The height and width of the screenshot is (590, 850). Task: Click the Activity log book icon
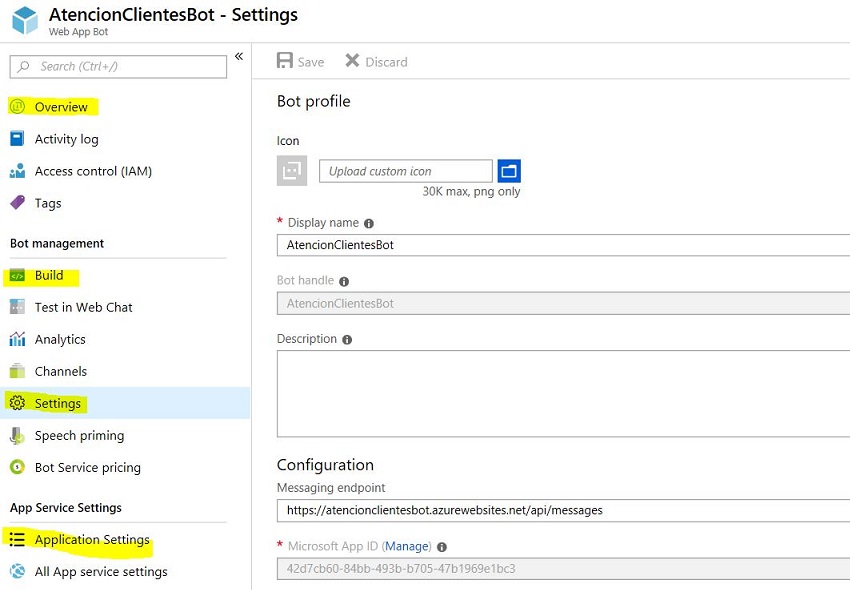click(17, 138)
